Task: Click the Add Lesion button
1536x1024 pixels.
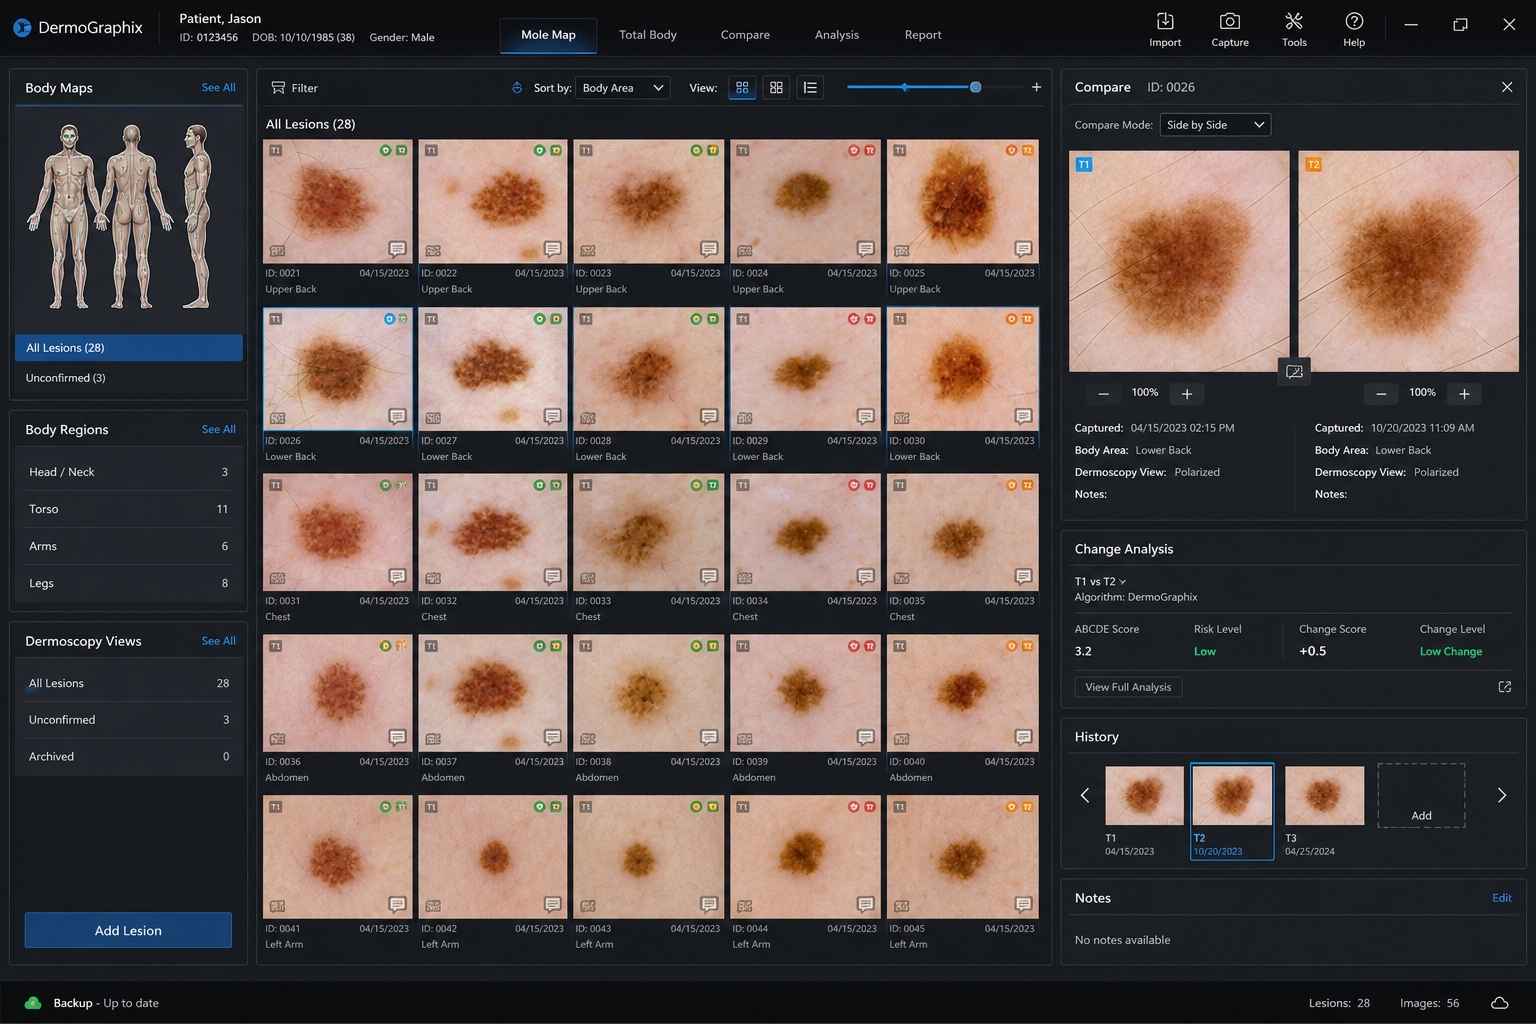Action: pyautogui.click(x=128, y=931)
